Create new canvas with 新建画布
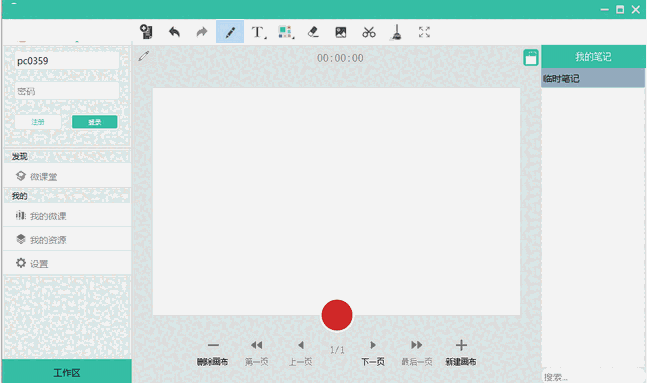This screenshot has width=647, height=383. point(461,353)
